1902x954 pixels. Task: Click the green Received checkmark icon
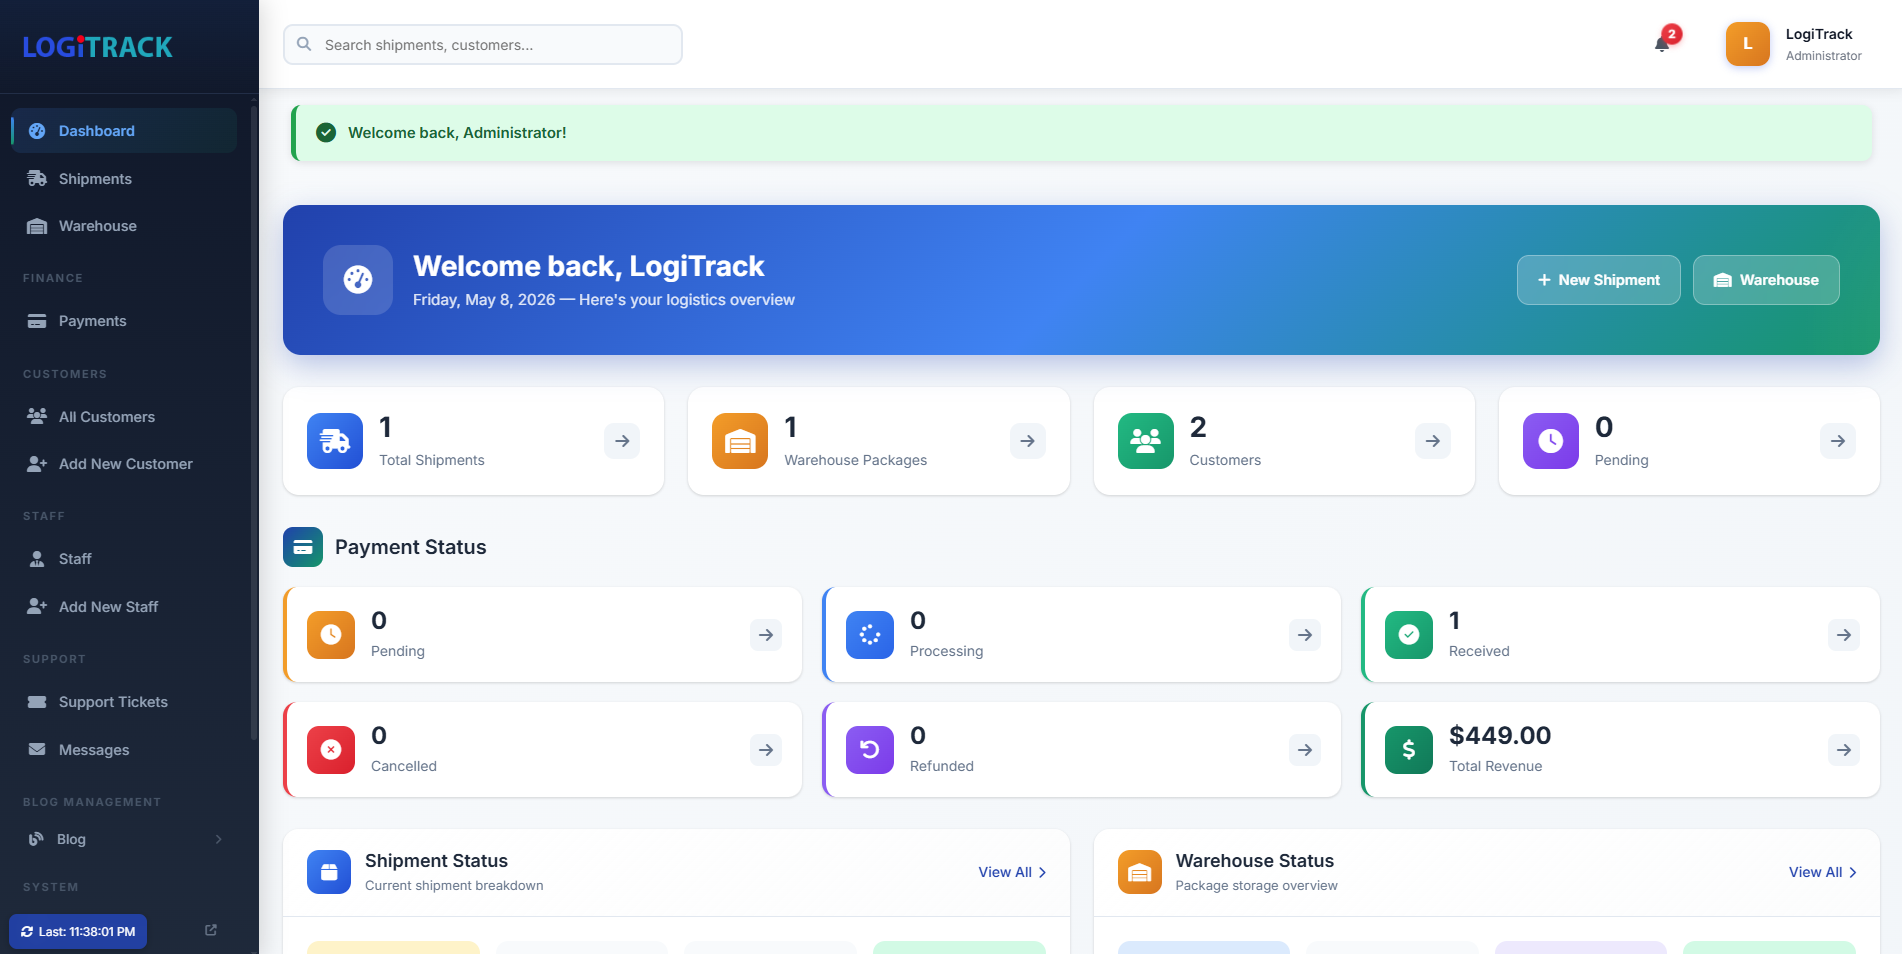tap(1409, 635)
